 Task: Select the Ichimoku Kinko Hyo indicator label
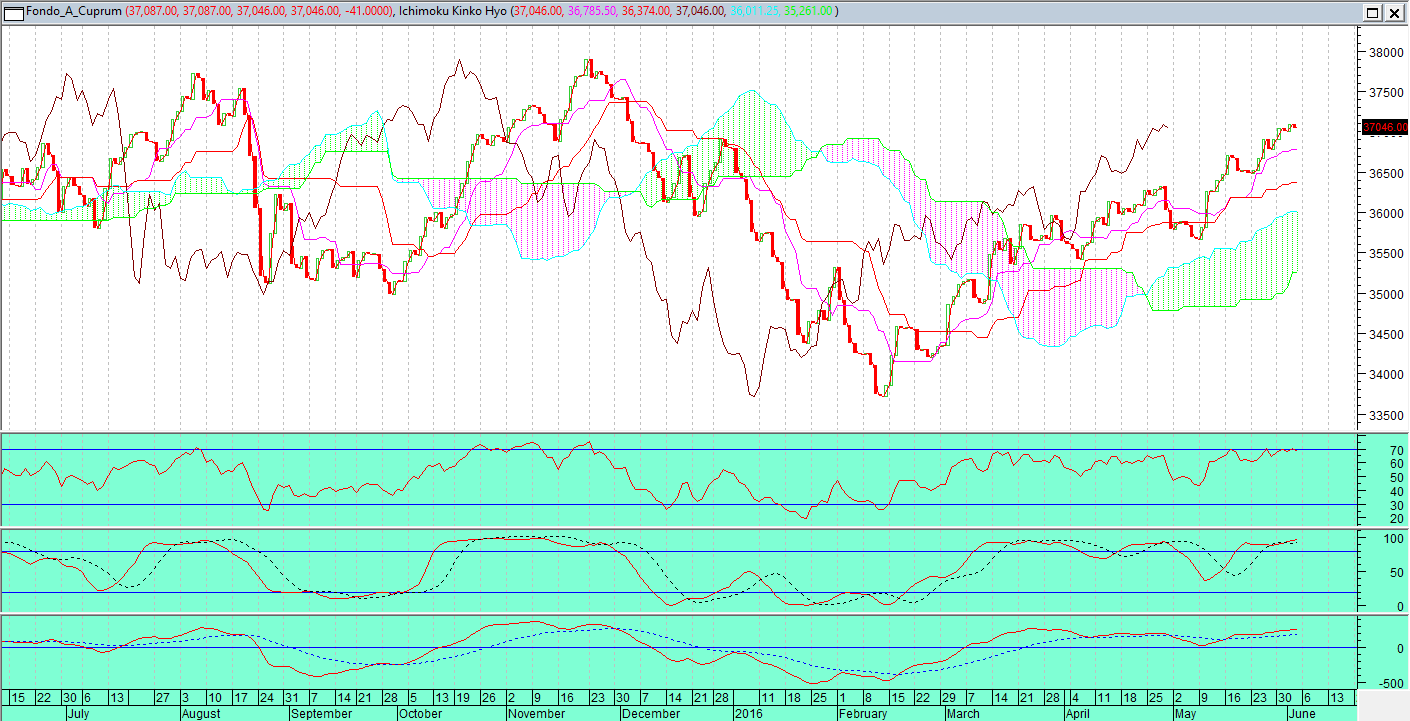point(452,11)
